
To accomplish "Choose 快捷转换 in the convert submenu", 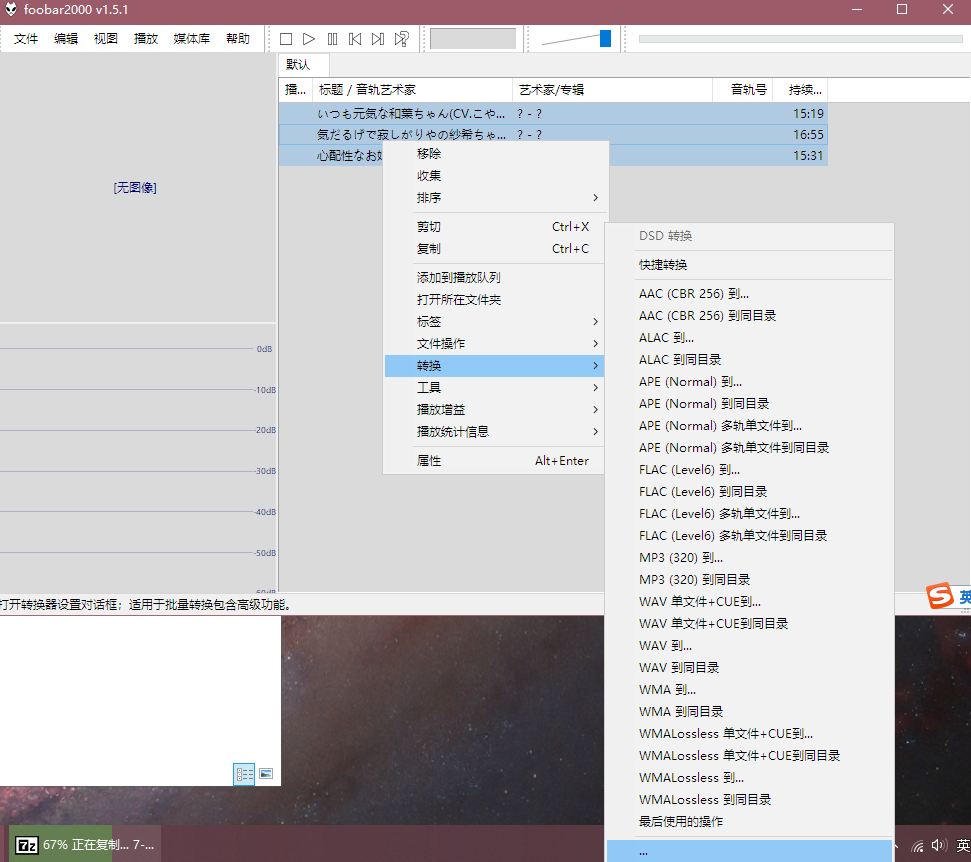I will click(749, 265).
